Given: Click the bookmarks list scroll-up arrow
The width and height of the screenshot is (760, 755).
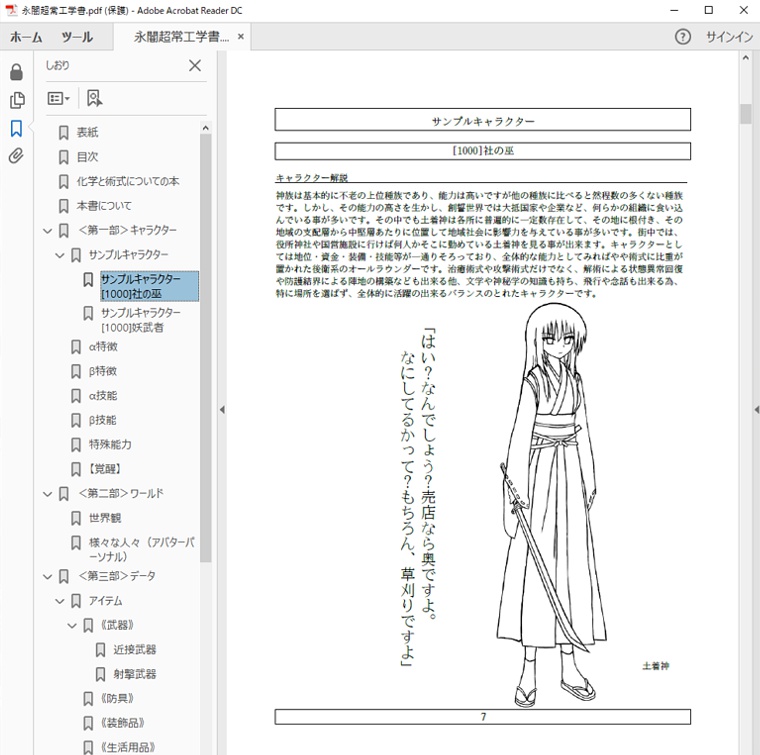Looking at the screenshot, I should tap(206, 128).
